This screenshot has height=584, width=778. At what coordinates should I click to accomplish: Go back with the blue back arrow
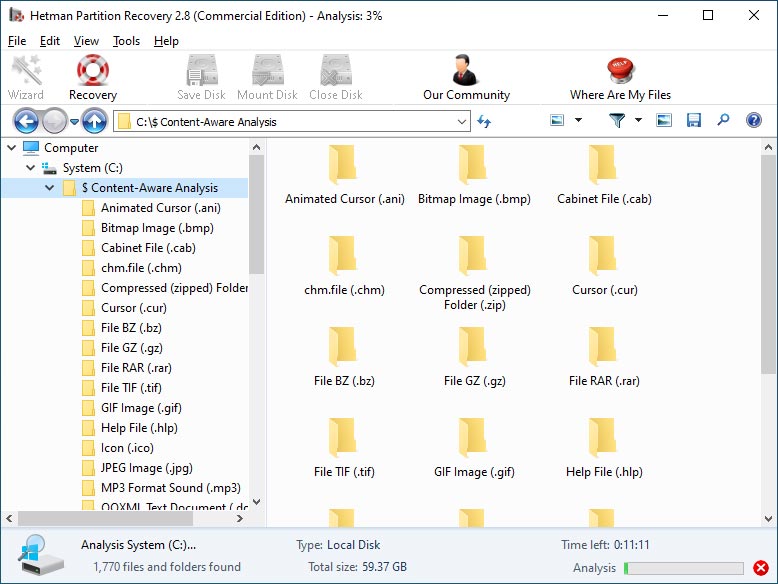(26, 121)
